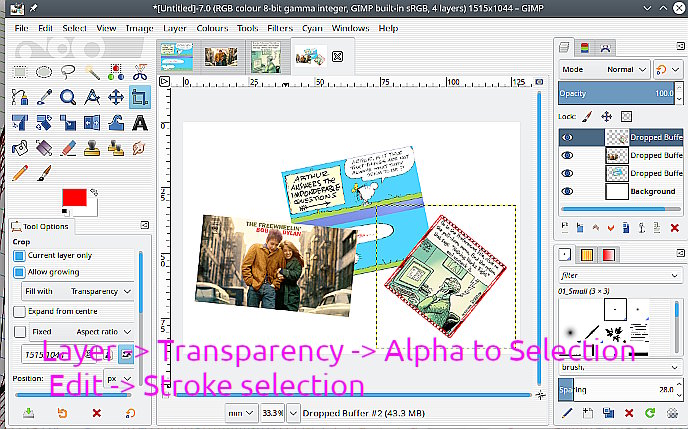
Task: Hide the Background layer
Action: pos(567,191)
